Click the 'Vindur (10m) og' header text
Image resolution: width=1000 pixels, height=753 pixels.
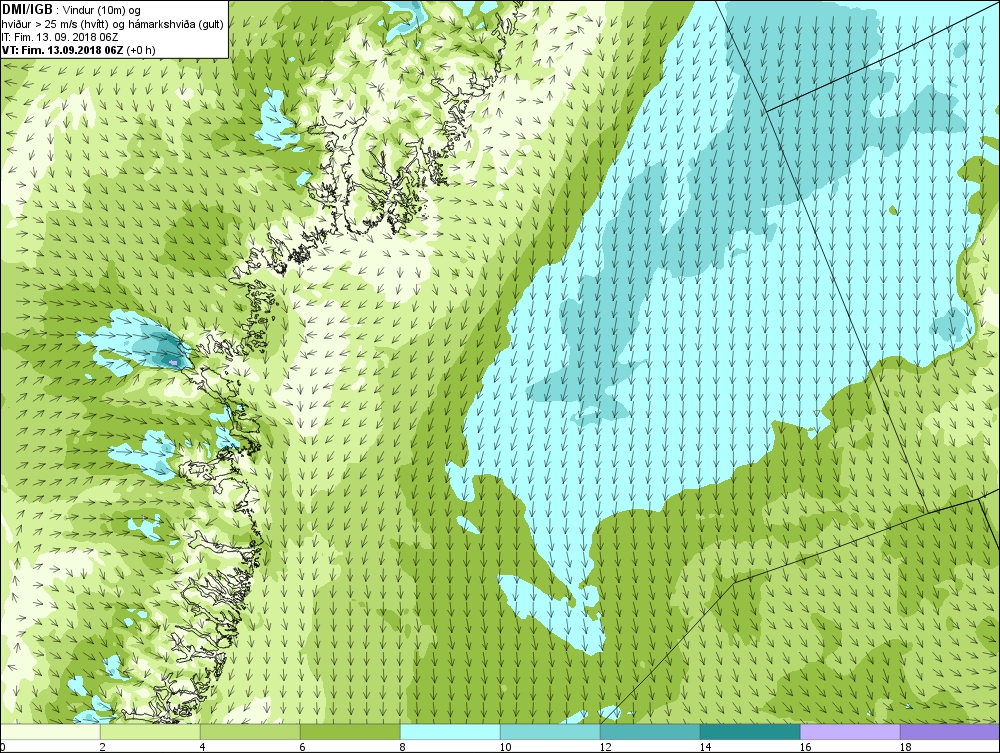click(x=102, y=10)
